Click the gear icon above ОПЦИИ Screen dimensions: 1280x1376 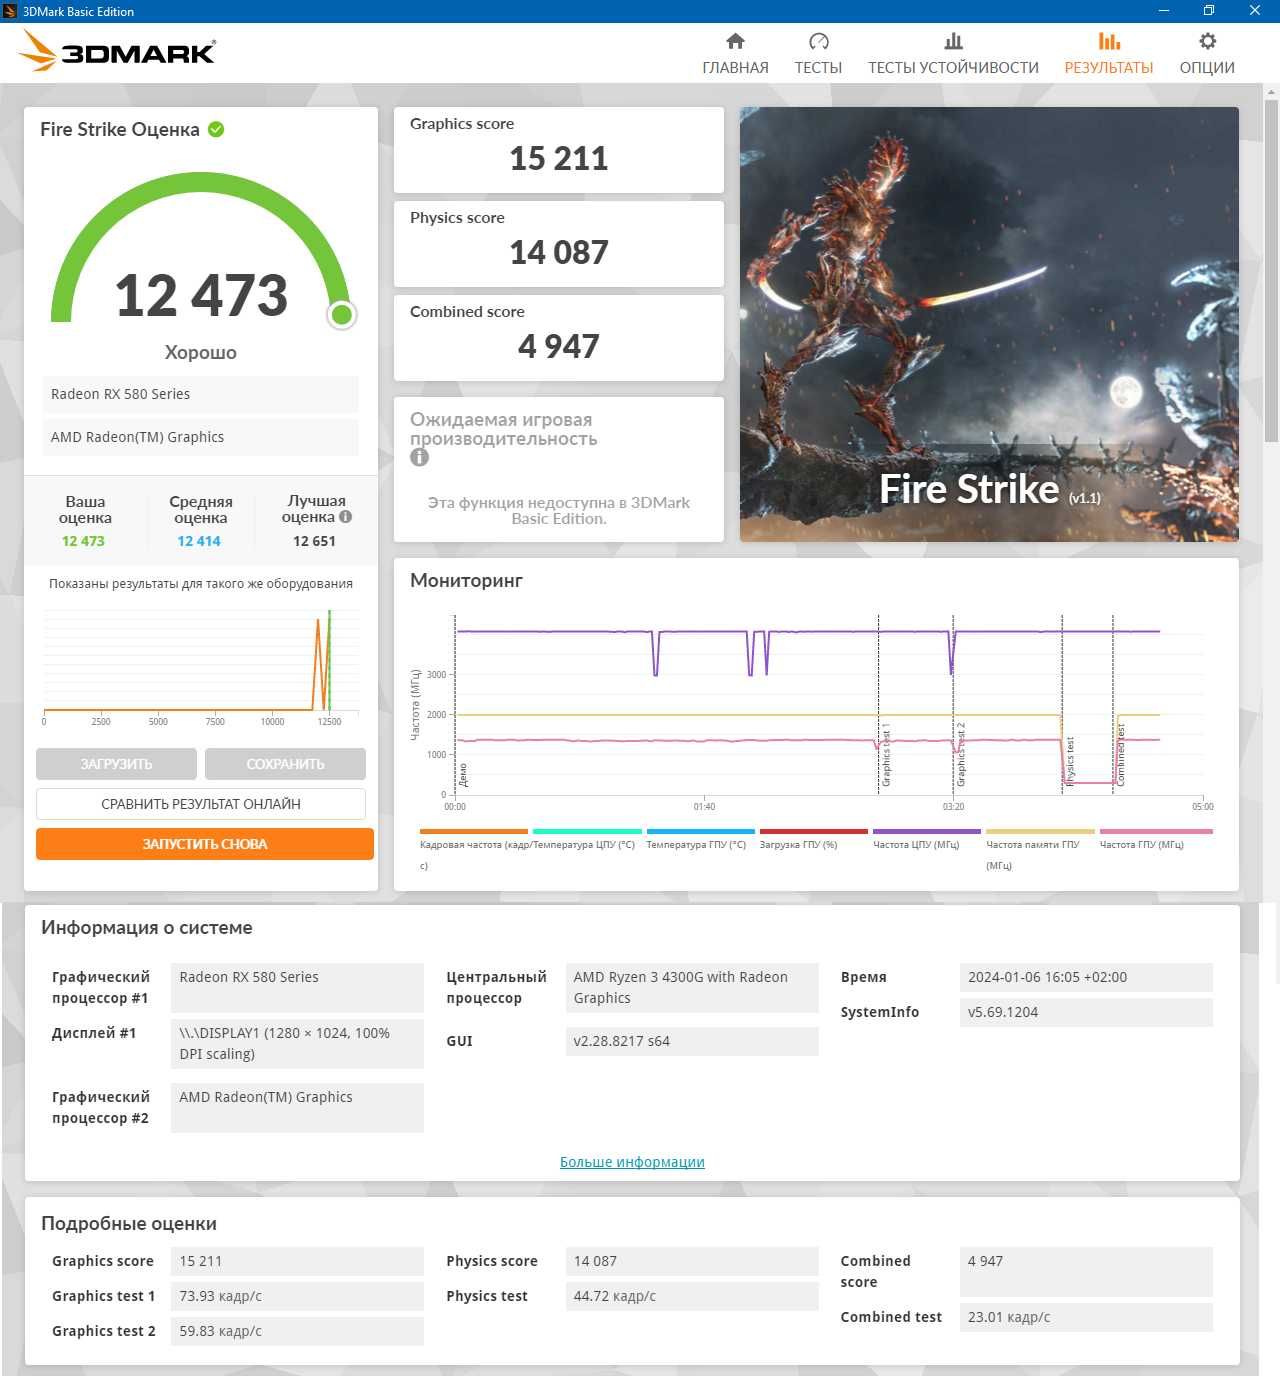1207,41
